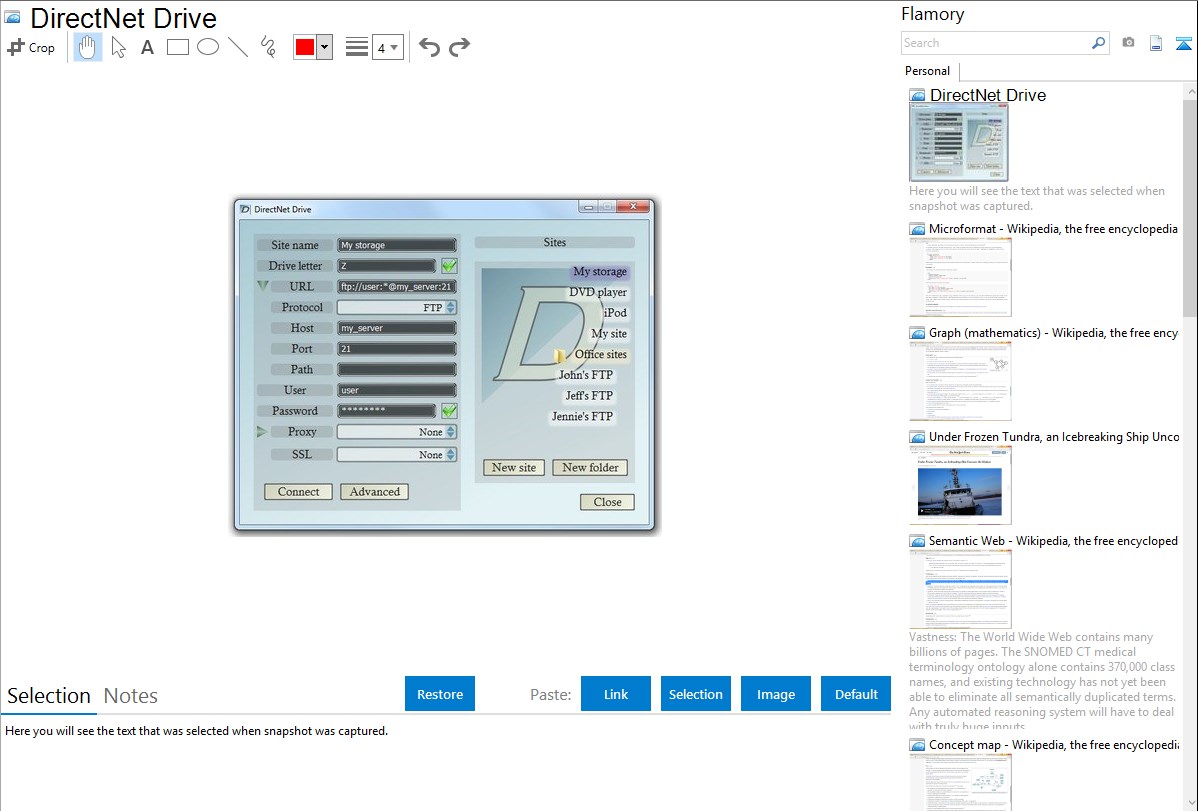Select My site in Sites list
Screen dimensions: 1198x811
(609, 333)
